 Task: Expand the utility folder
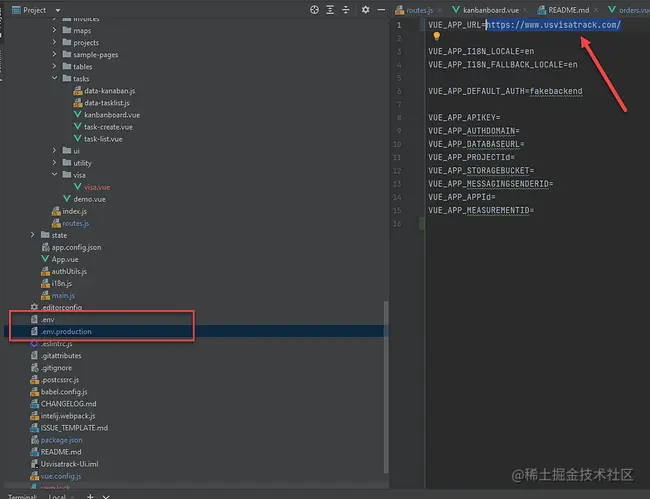[54, 162]
